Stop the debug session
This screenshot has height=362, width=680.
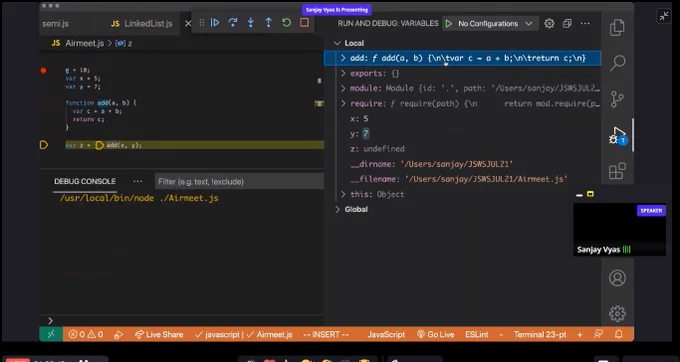click(x=304, y=23)
